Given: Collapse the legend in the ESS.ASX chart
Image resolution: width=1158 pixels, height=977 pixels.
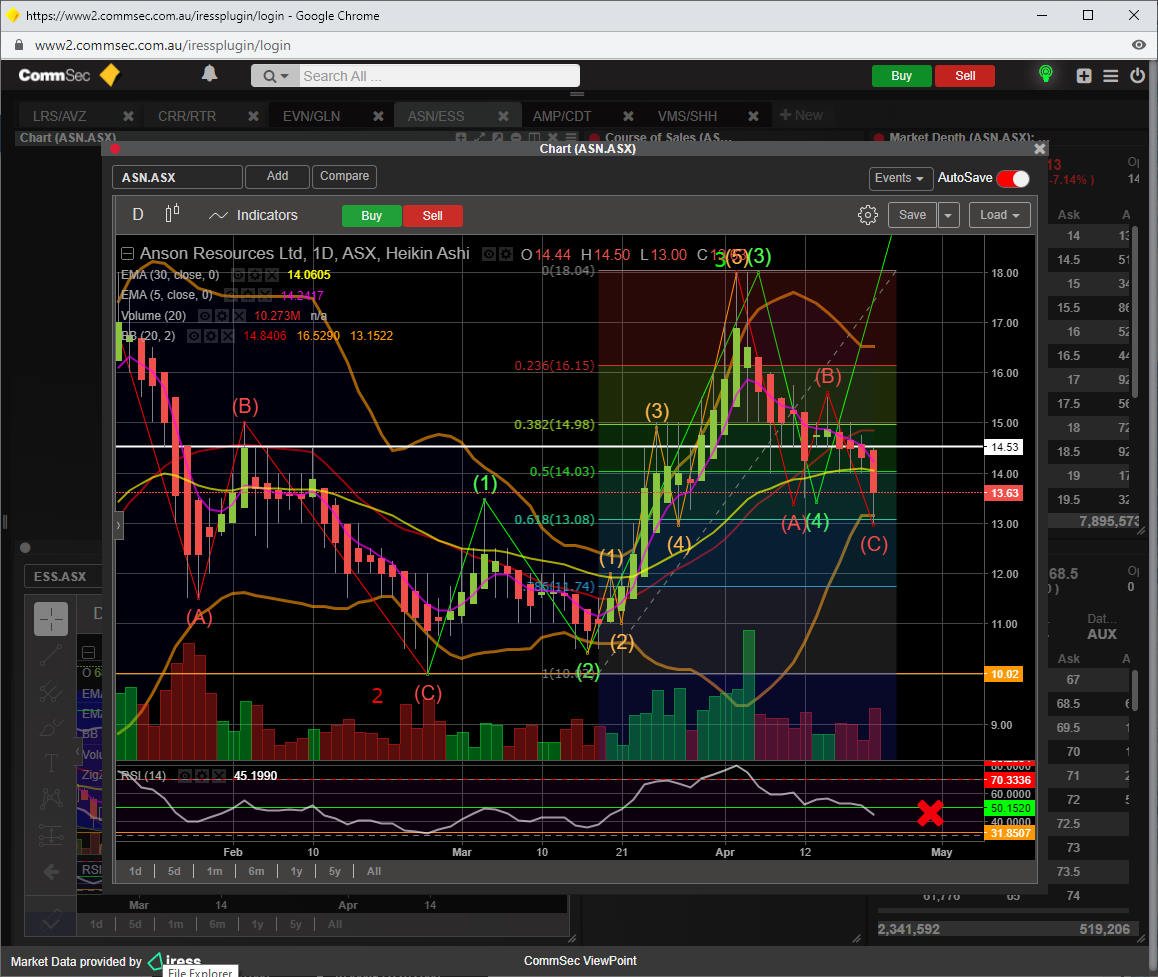Looking at the screenshot, I should (x=88, y=652).
